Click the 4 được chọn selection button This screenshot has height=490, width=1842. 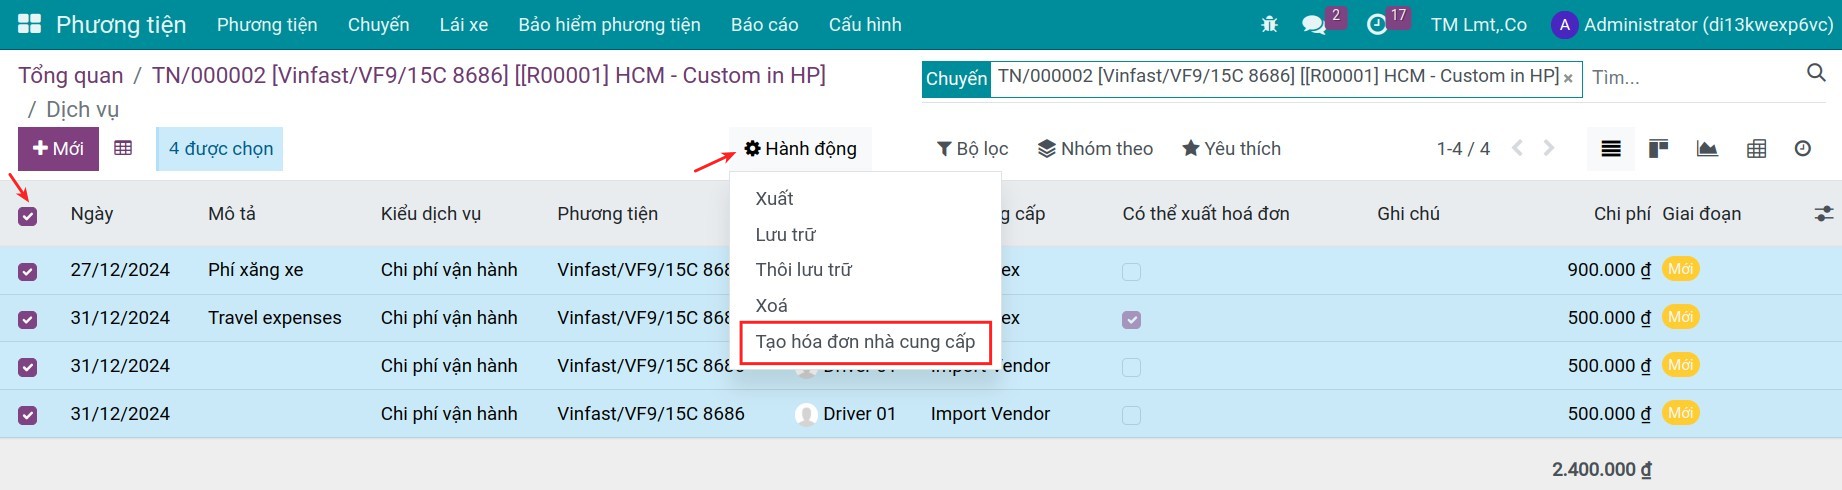point(220,149)
